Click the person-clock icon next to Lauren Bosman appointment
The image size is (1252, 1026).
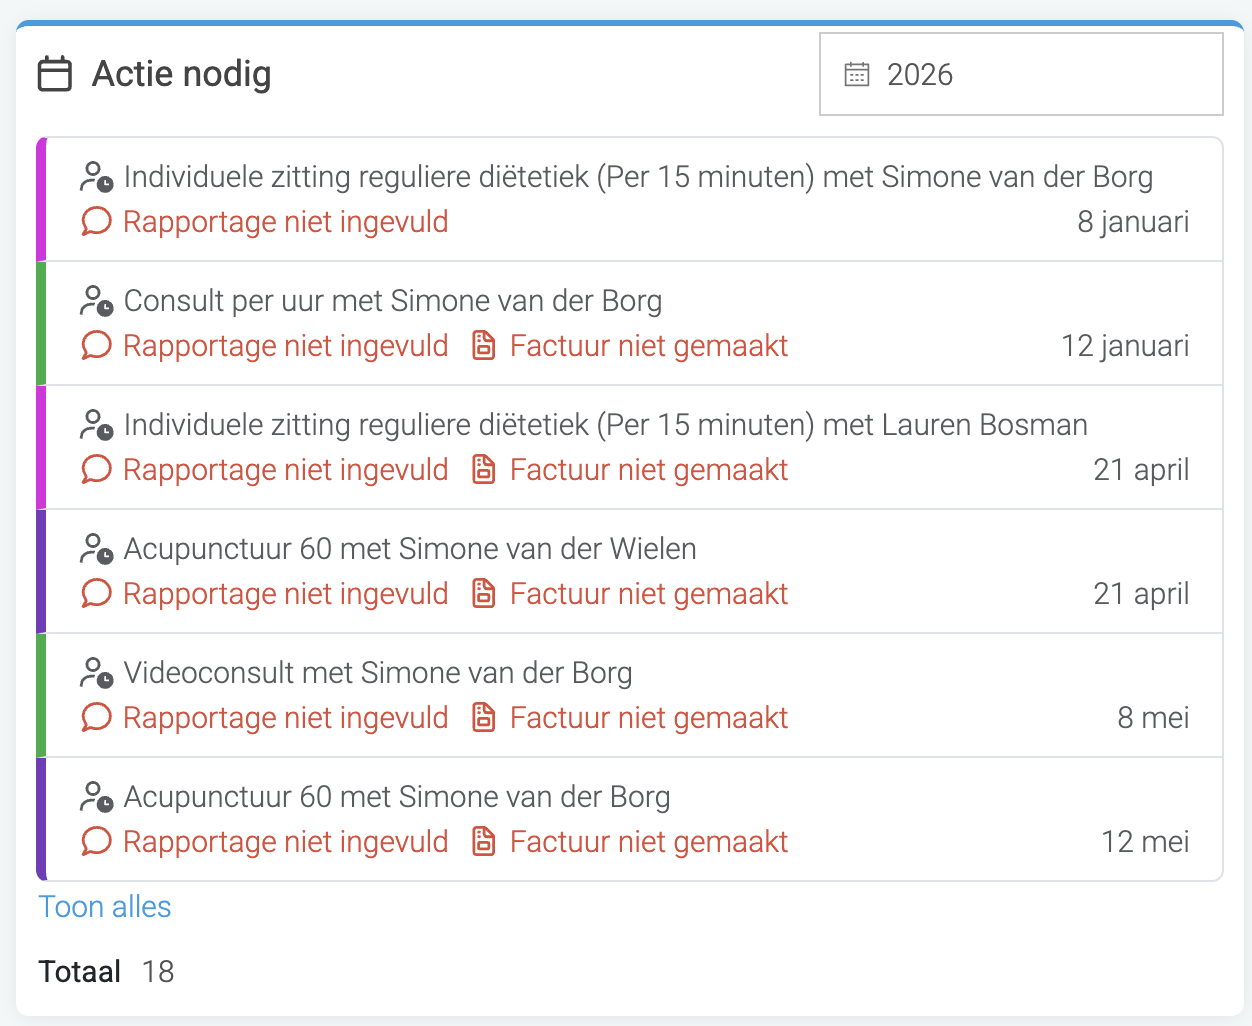pos(96,424)
